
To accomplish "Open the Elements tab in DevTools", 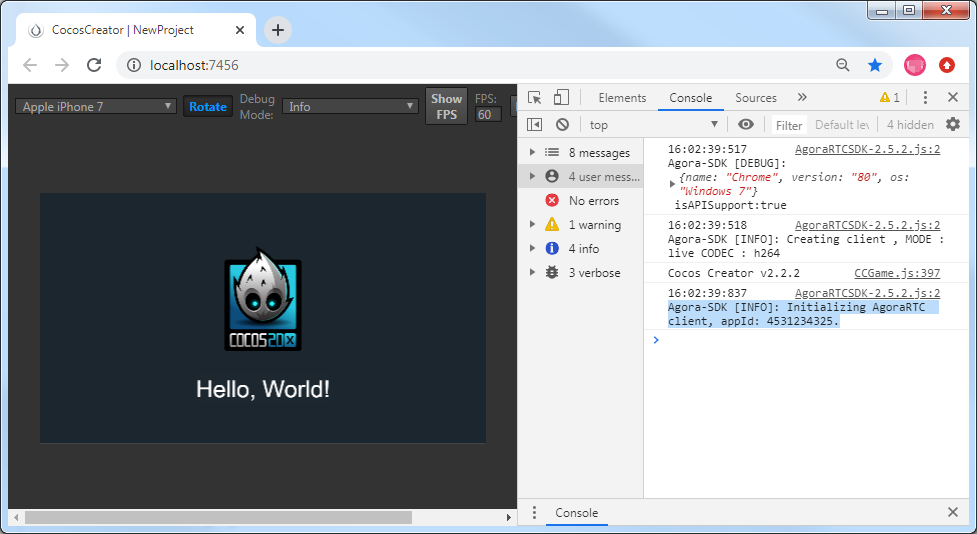I will point(622,98).
